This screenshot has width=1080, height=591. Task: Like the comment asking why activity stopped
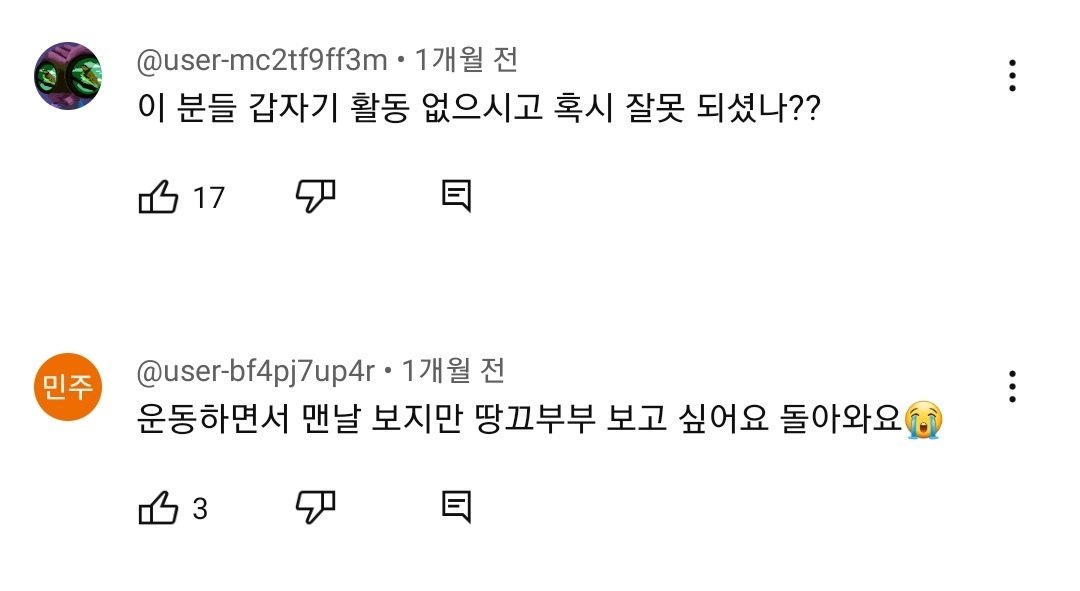(x=157, y=197)
